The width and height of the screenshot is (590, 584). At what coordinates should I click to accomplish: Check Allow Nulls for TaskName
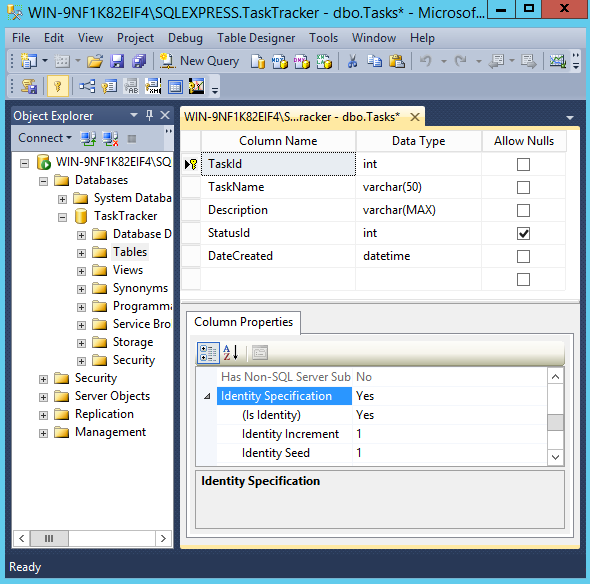click(523, 187)
